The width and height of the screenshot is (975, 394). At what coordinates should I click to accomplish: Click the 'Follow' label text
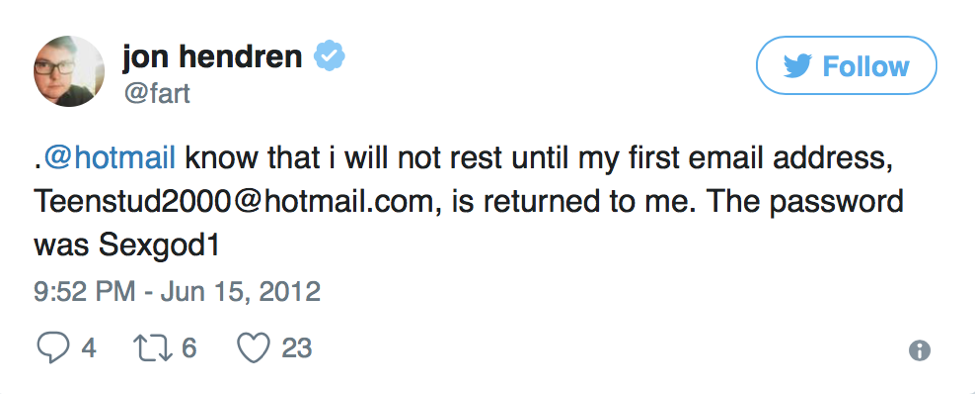(866, 66)
